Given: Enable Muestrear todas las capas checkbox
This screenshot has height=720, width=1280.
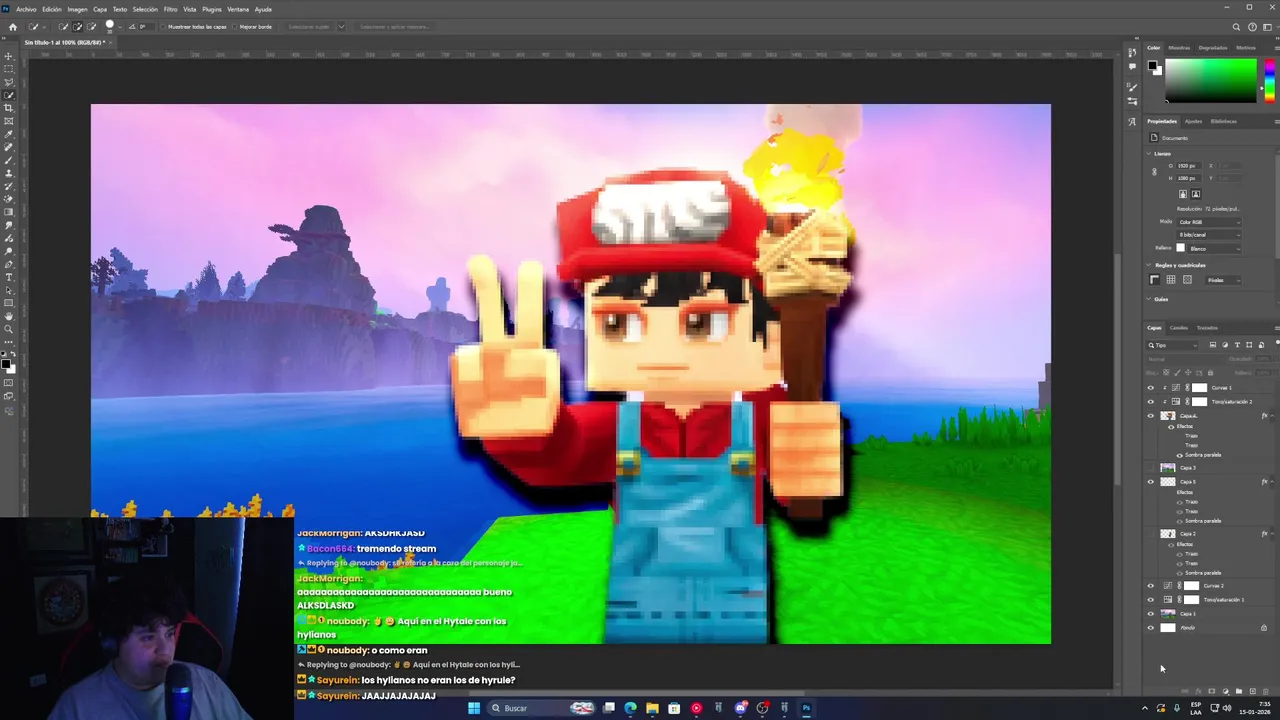Looking at the screenshot, I should 164,27.
